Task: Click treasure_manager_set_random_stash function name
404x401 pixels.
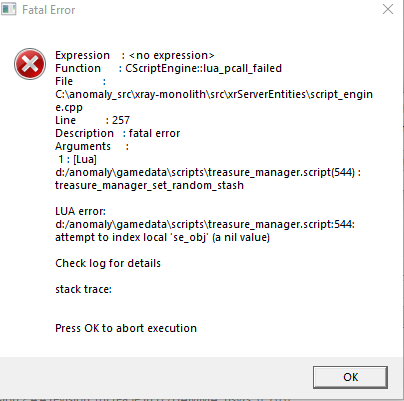Action: click(149, 185)
